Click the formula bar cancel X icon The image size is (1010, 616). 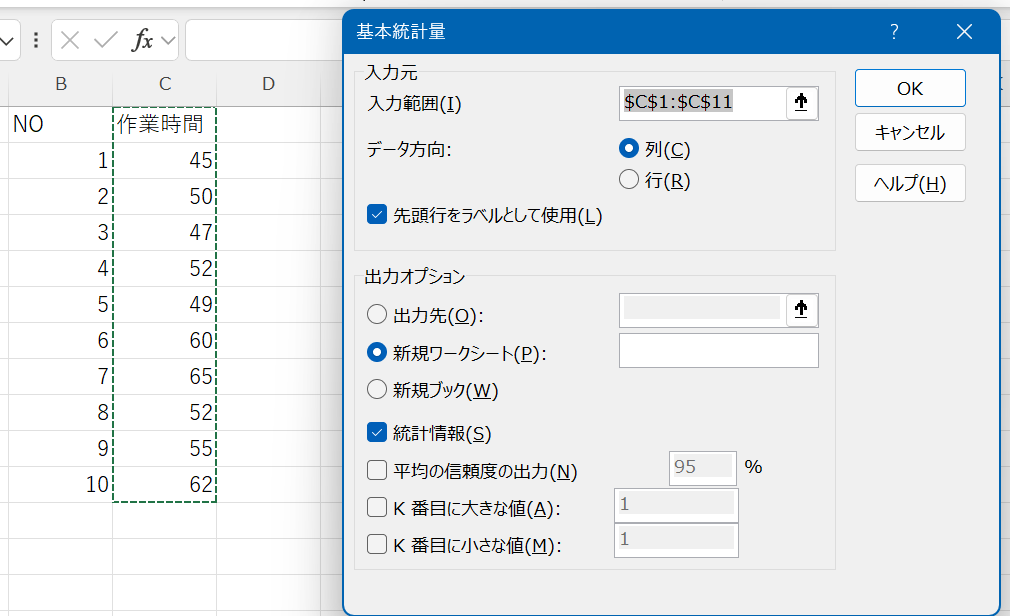tap(70, 40)
